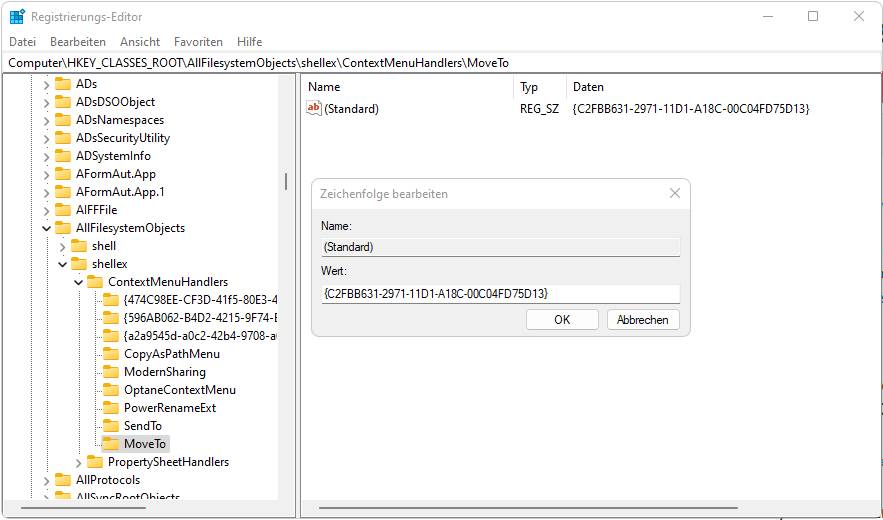Click the registry path address bar
This screenshot has width=883, height=520.
(442, 63)
